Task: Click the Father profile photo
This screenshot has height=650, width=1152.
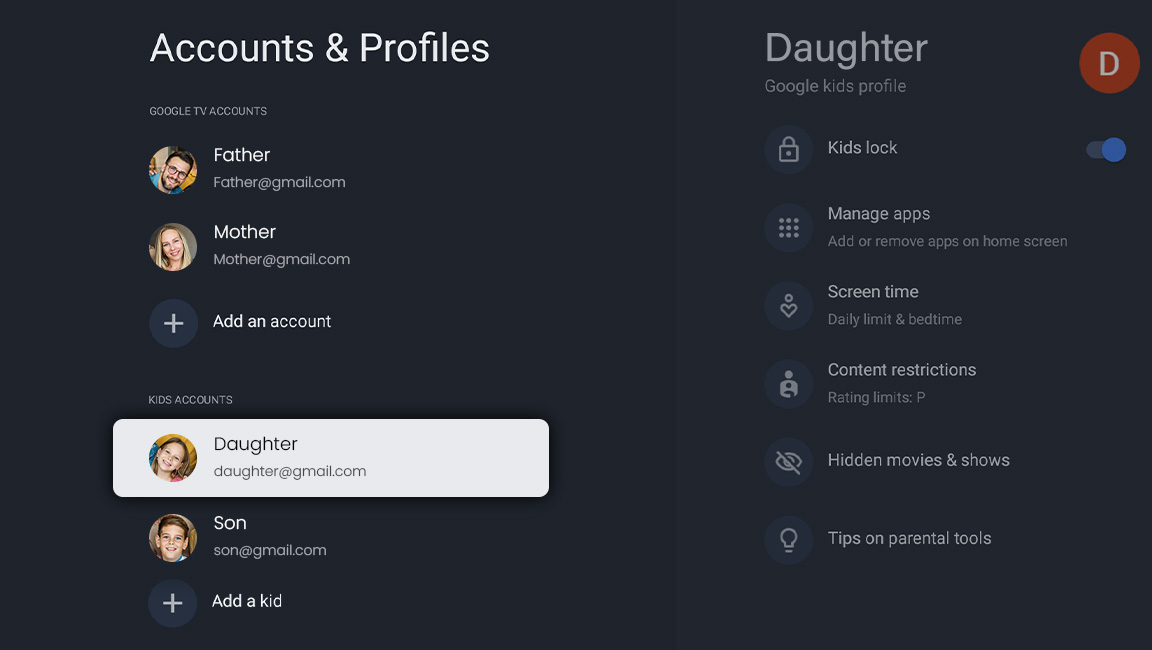Action: (173, 169)
